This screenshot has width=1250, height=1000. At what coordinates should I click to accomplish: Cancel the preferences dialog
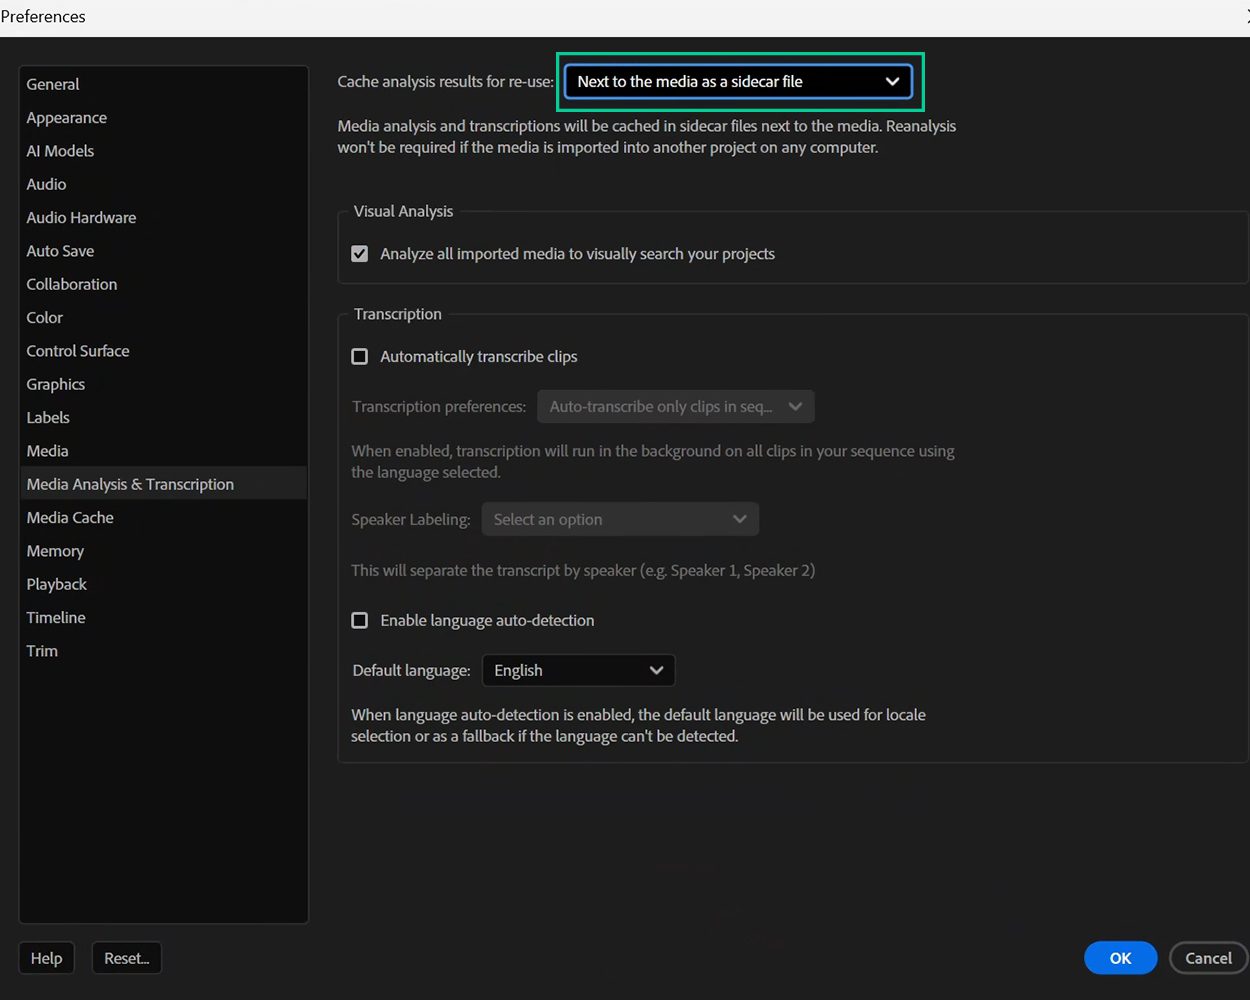point(1208,957)
